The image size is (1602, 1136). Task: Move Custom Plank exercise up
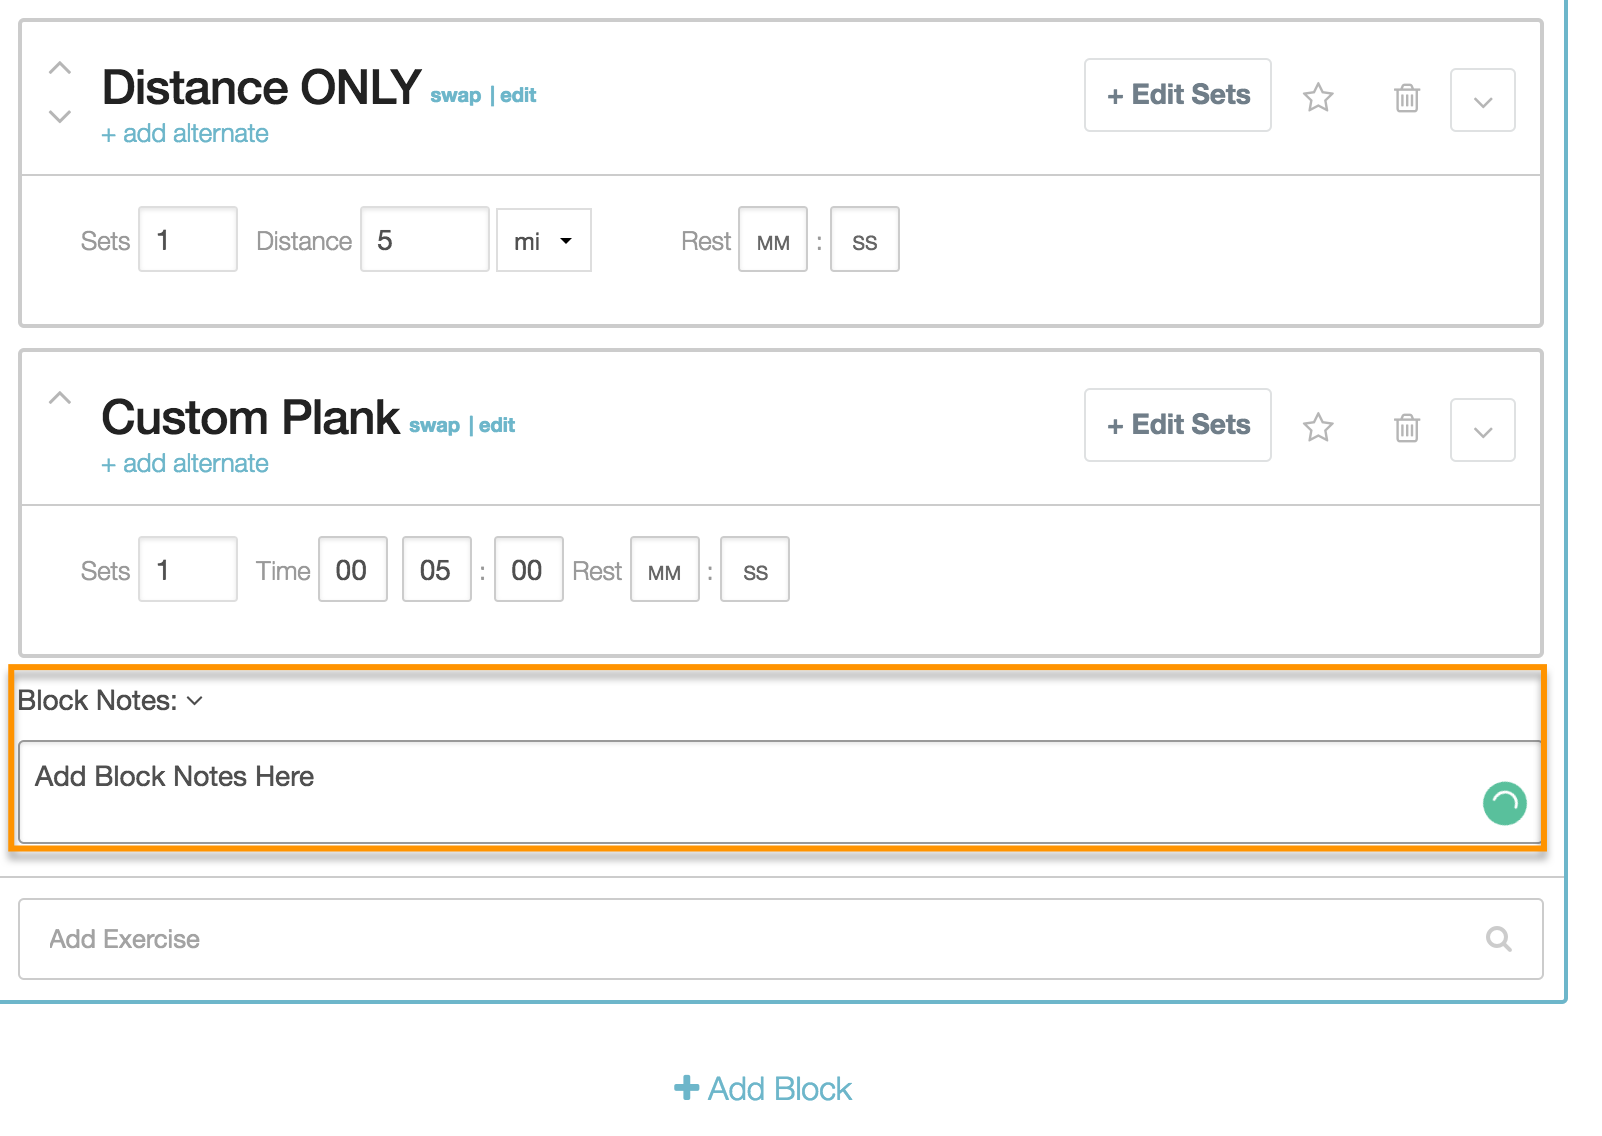click(x=60, y=398)
